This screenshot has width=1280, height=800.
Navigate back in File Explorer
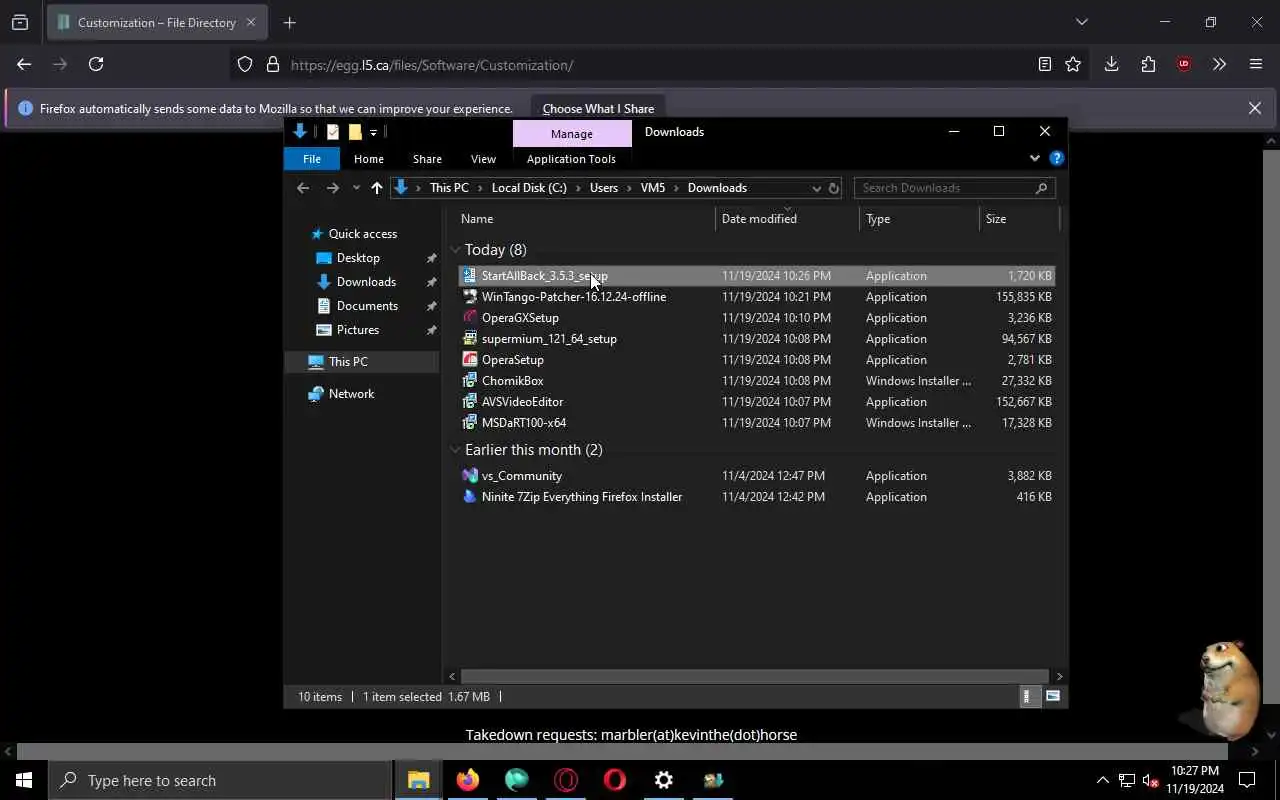click(303, 188)
